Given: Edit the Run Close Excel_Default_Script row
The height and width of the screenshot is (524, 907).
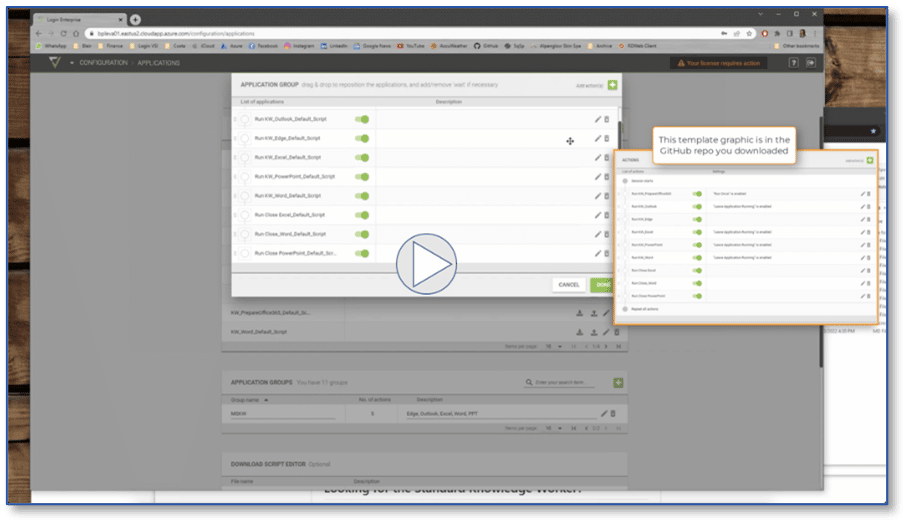Looking at the screenshot, I should [x=598, y=215].
